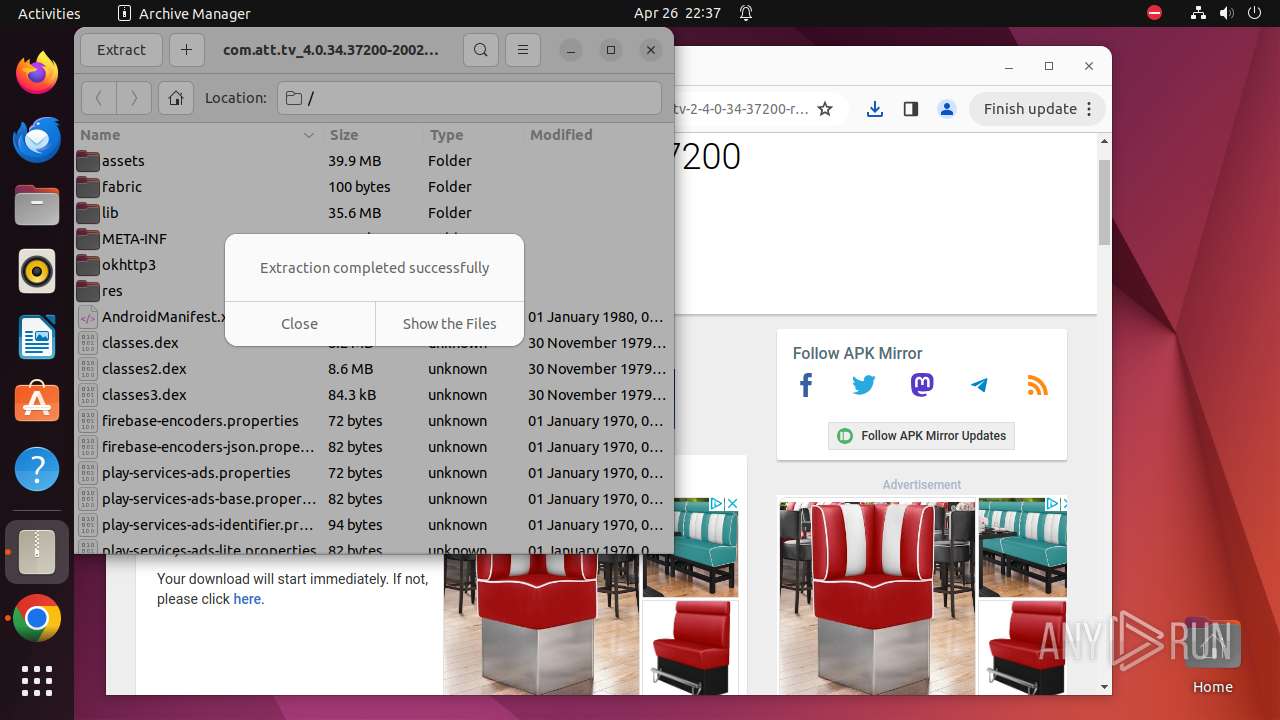The height and width of the screenshot is (720, 1280).
Task: Open APK Mirror Telegram channel
Action: pyautogui.click(x=980, y=385)
